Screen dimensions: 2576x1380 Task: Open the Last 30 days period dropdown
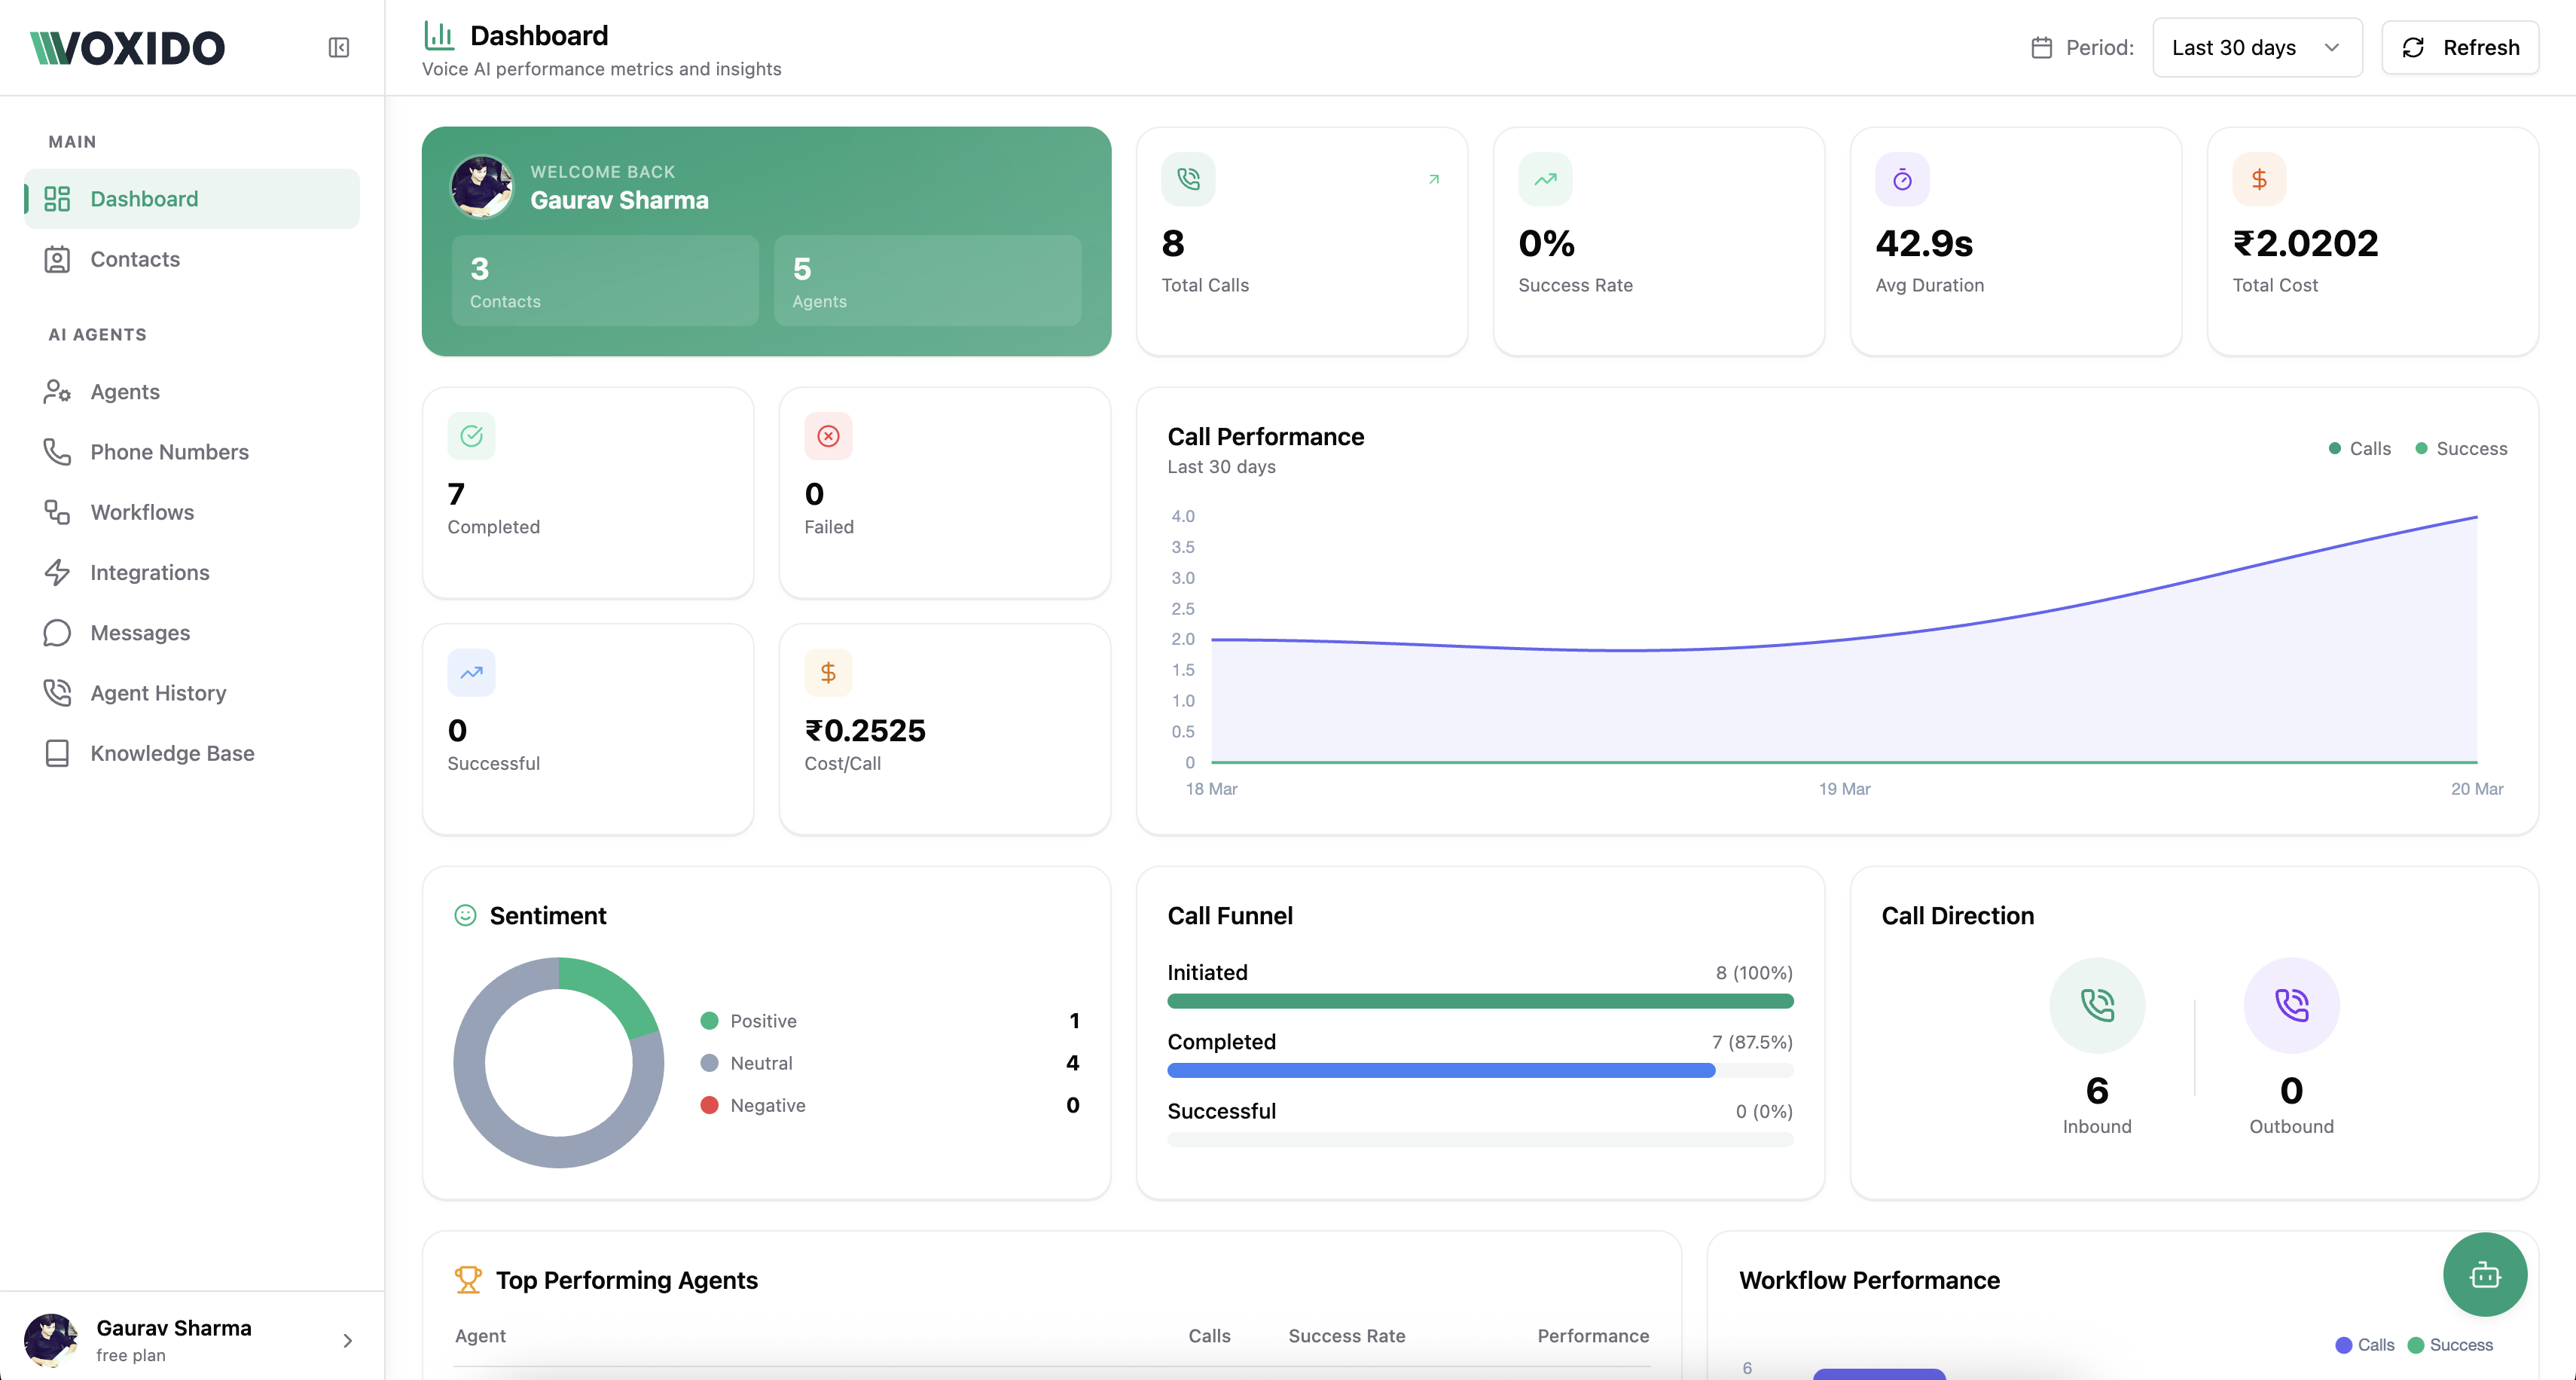[2256, 48]
